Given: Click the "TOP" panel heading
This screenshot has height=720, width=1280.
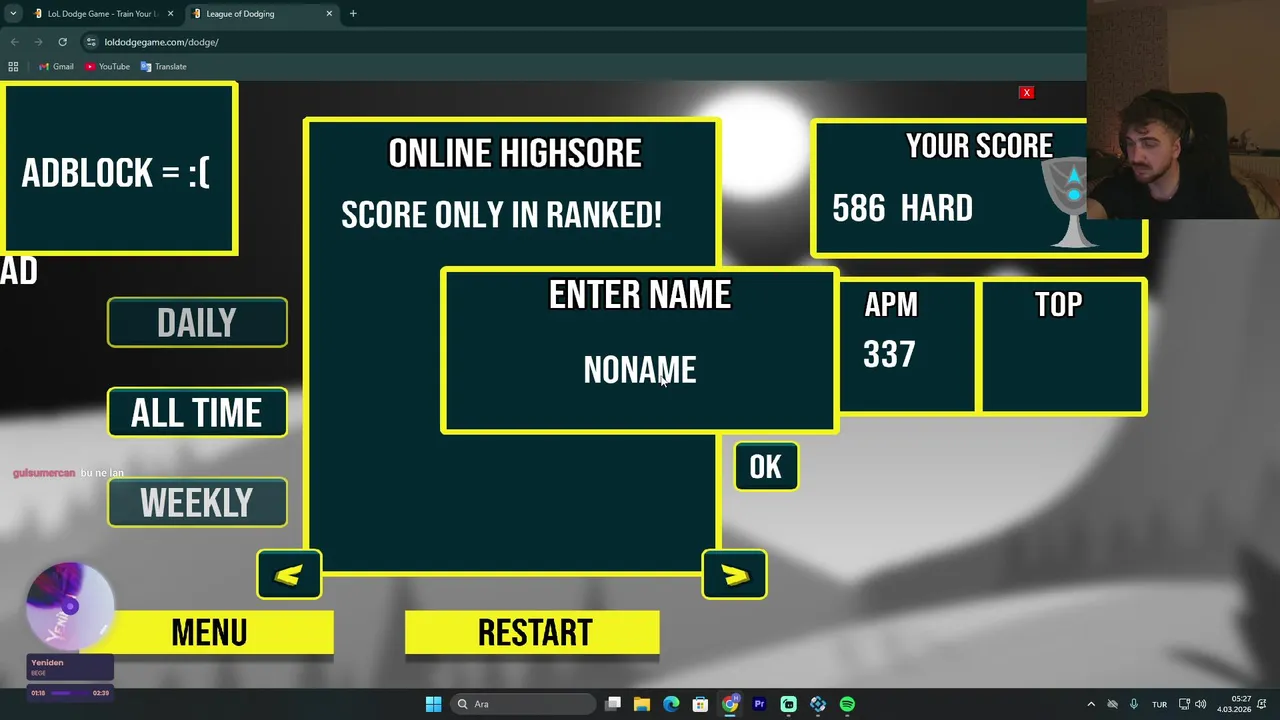Looking at the screenshot, I should pos(1058,304).
